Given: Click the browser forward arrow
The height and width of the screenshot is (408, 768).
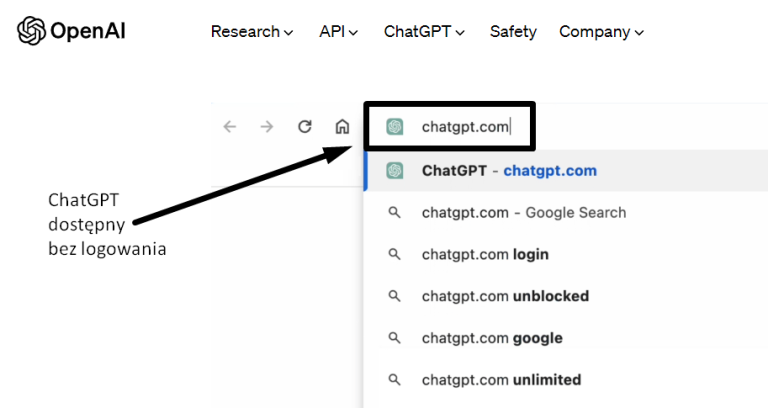Looking at the screenshot, I should coord(267,127).
